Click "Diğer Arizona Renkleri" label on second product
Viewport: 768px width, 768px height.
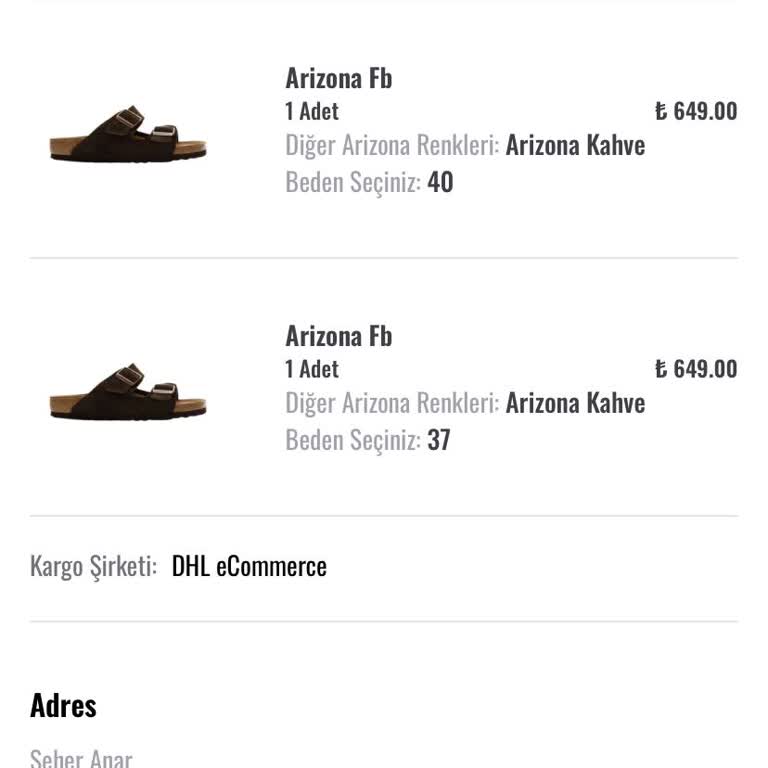click(x=392, y=404)
